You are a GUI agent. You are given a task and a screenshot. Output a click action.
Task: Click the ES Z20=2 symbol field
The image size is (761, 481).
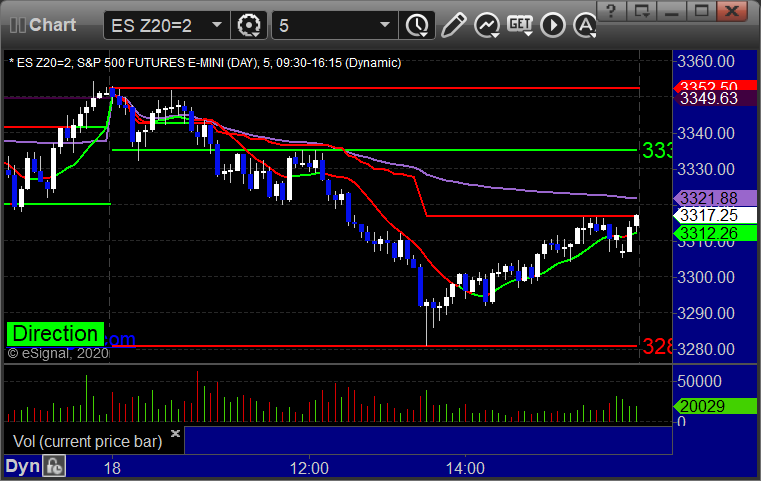(166, 25)
